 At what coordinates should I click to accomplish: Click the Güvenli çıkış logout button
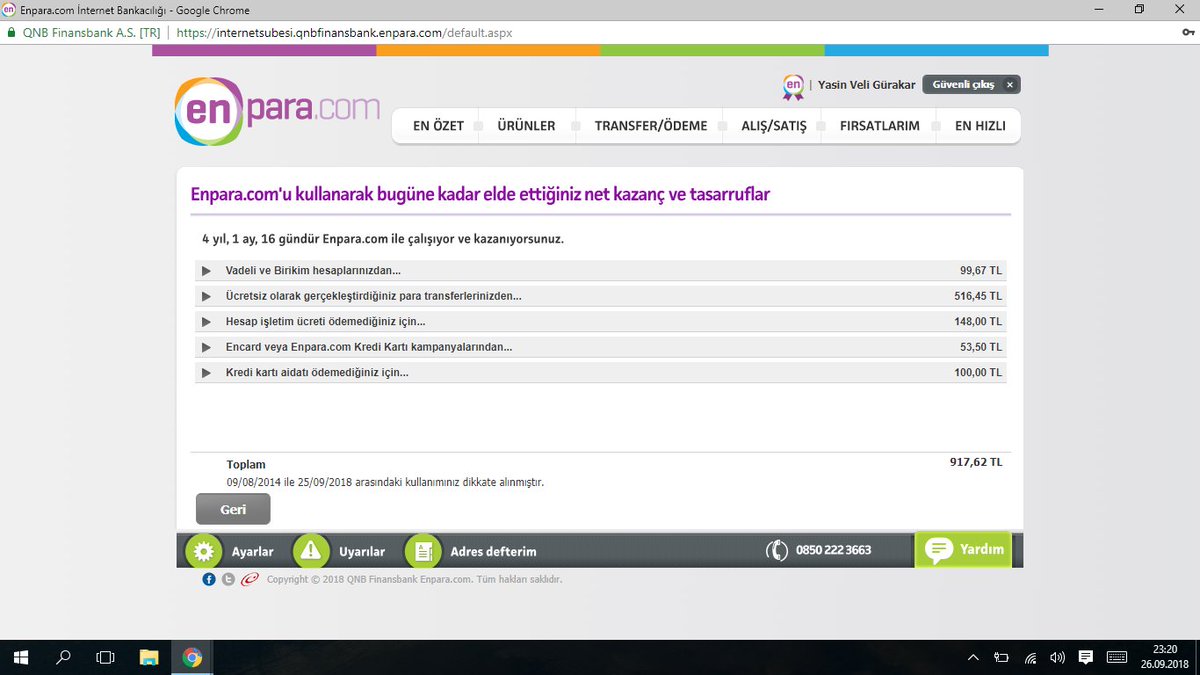pos(971,85)
